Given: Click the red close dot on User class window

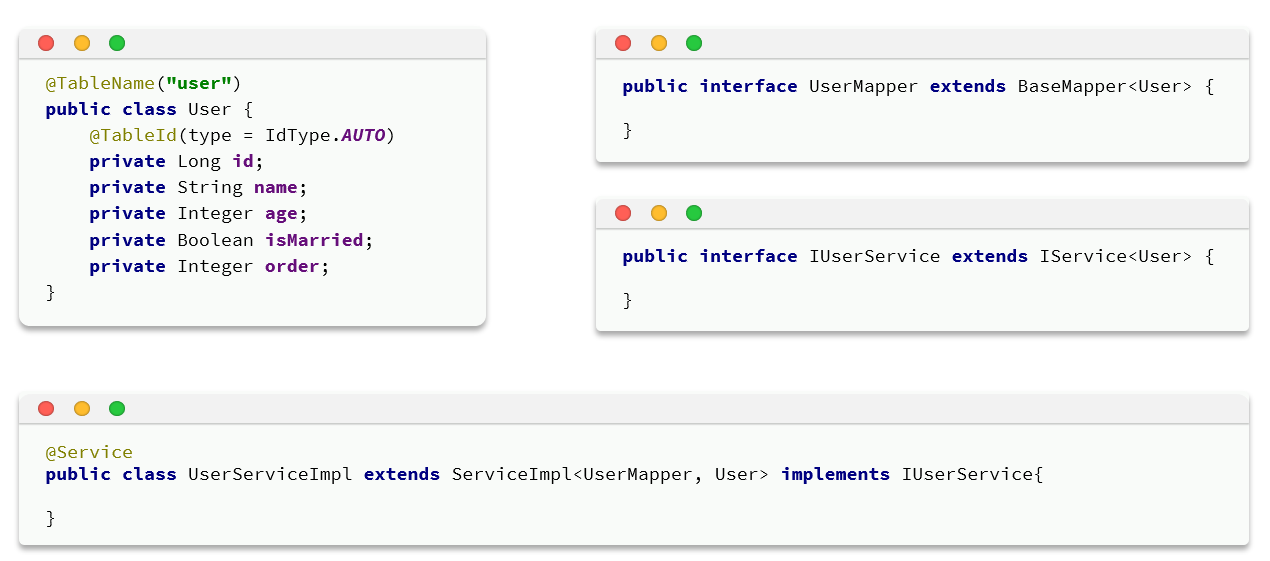Looking at the screenshot, I should point(46,43).
